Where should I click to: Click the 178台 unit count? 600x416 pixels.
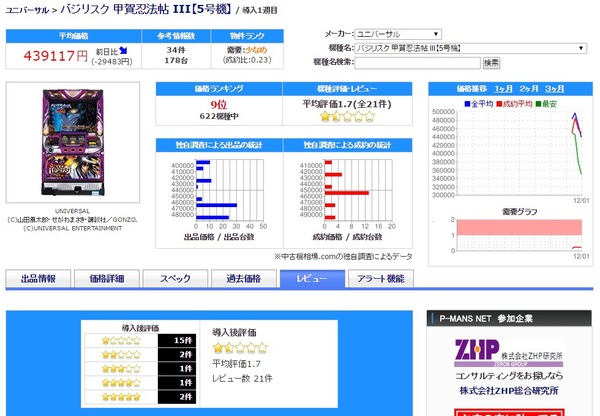(x=176, y=60)
